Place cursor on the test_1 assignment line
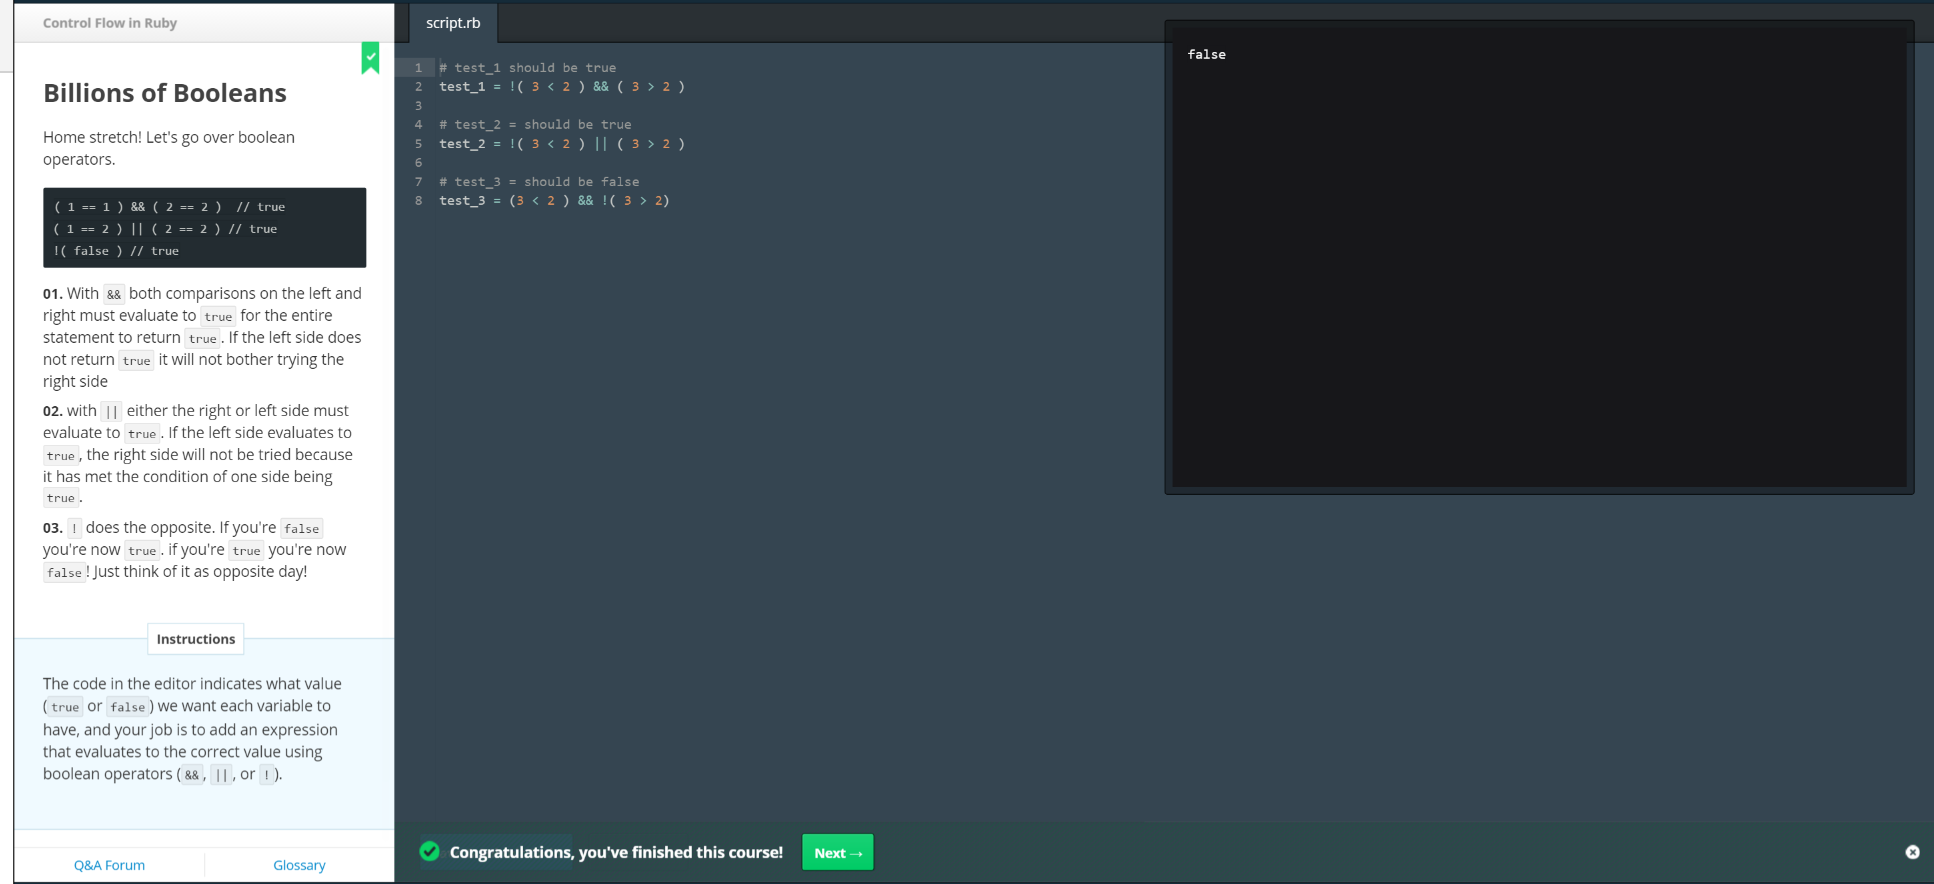The height and width of the screenshot is (884, 1934). click(561, 87)
